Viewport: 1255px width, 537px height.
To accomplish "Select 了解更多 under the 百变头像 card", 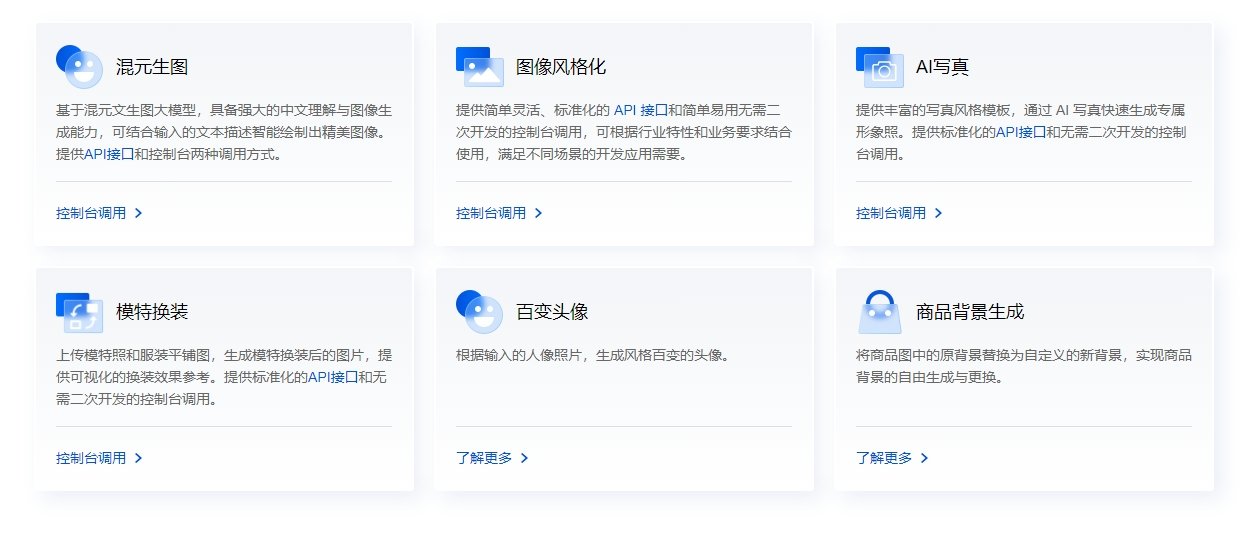I will [x=484, y=458].
